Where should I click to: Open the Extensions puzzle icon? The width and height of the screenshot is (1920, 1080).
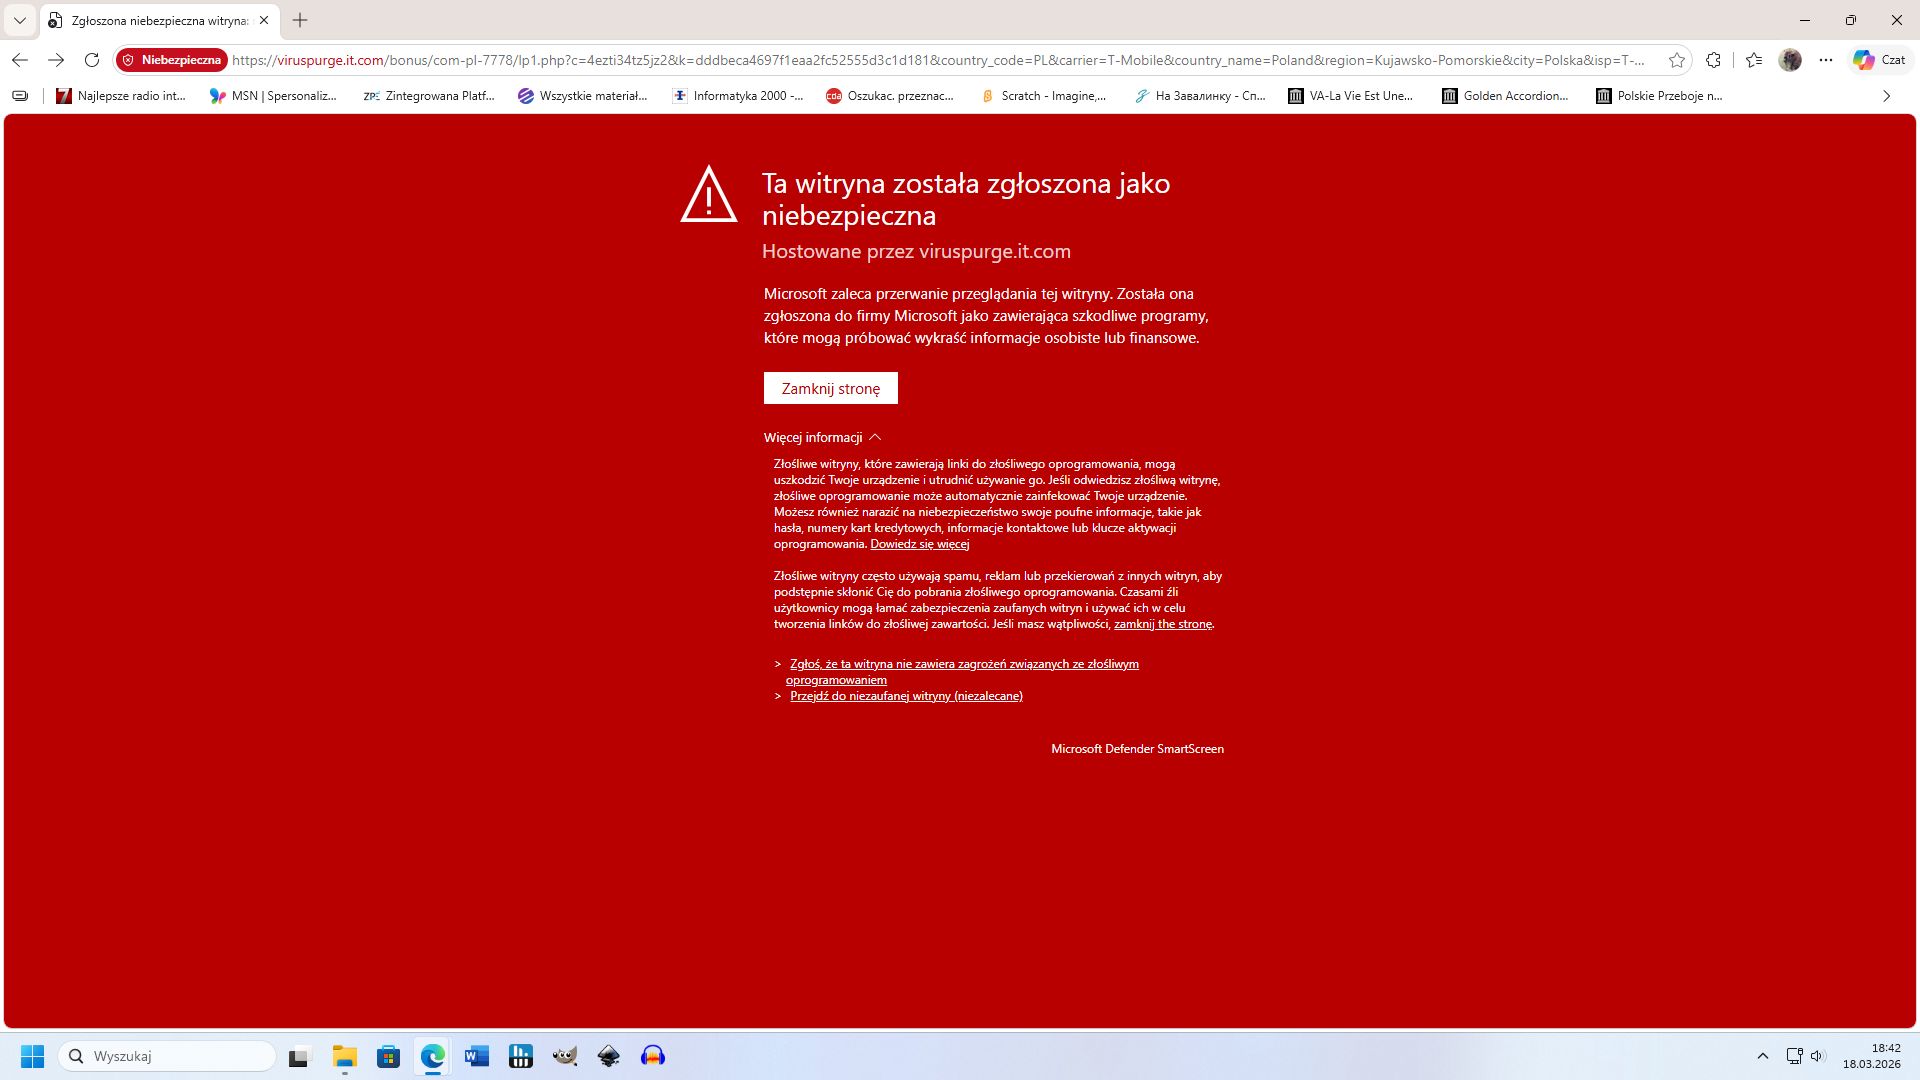pyautogui.click(x=1713, y=60)
